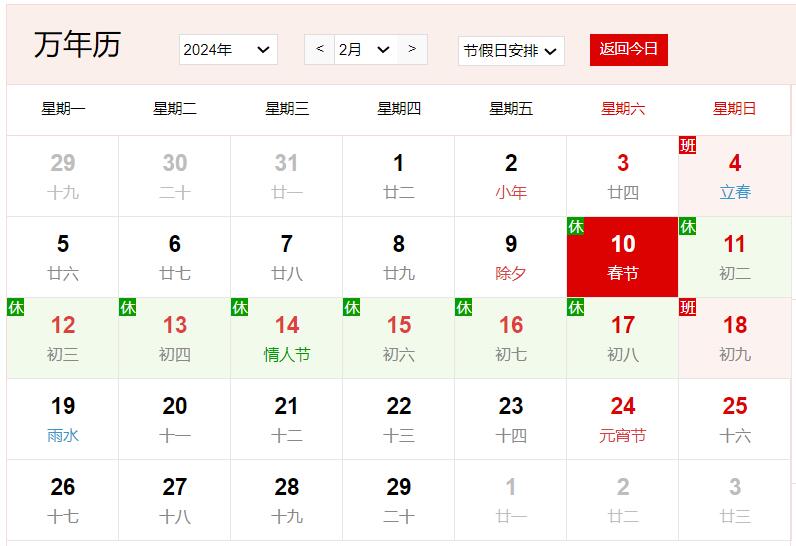Choose February 19 雨水 date cell
796x546 pixels.
(63, 419)
